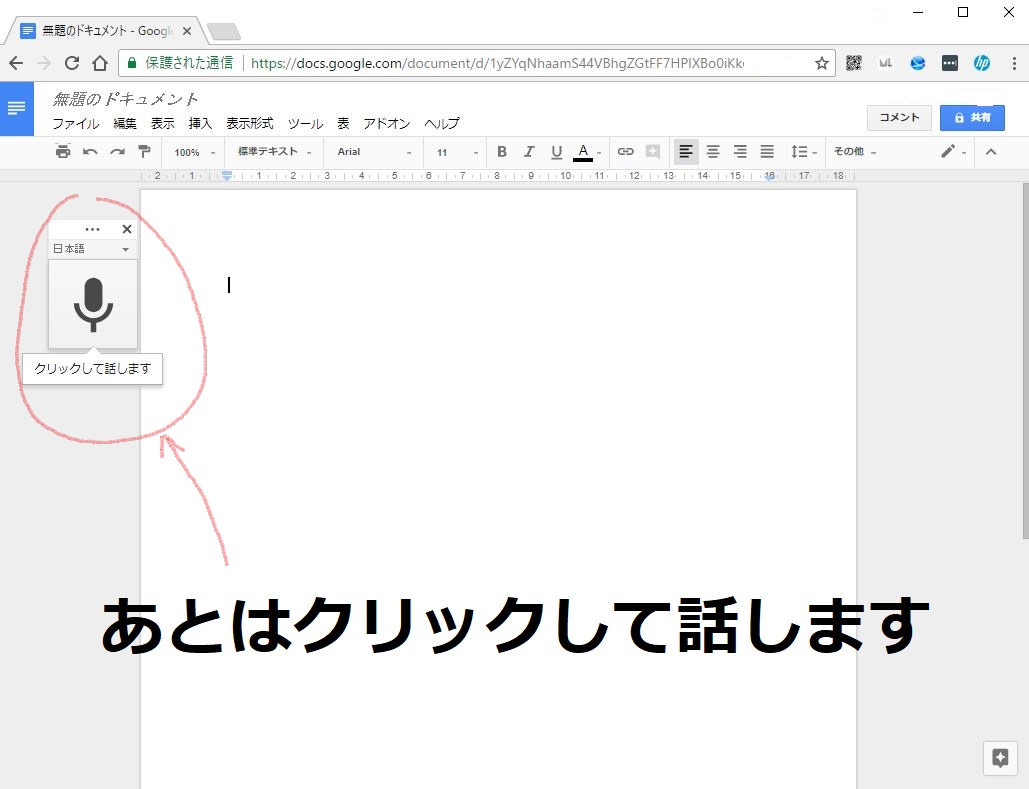Align text right
Viewport: 1029px width, 789px height.
click(740, 152)
